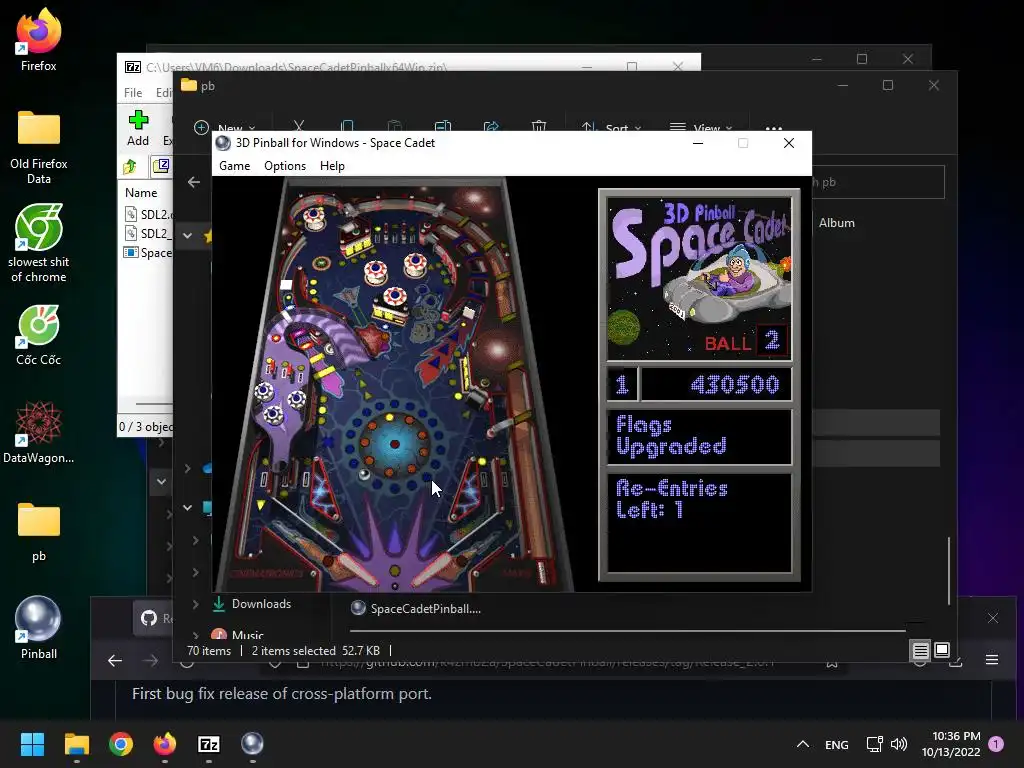The width and height of the screenshot is (1024, 768).
Task: Open the slowest shit of chrome shortcut
Action: tap(39, 243)
